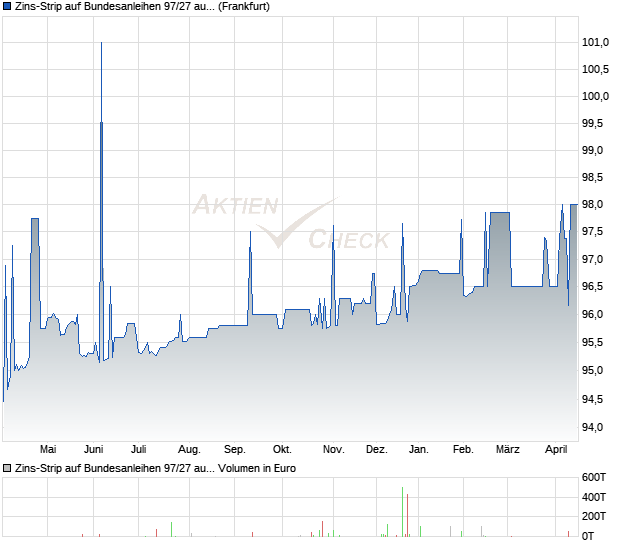Click the gray legend square beside Volumen title
This screenshot has height=546, width=620.
7,469
